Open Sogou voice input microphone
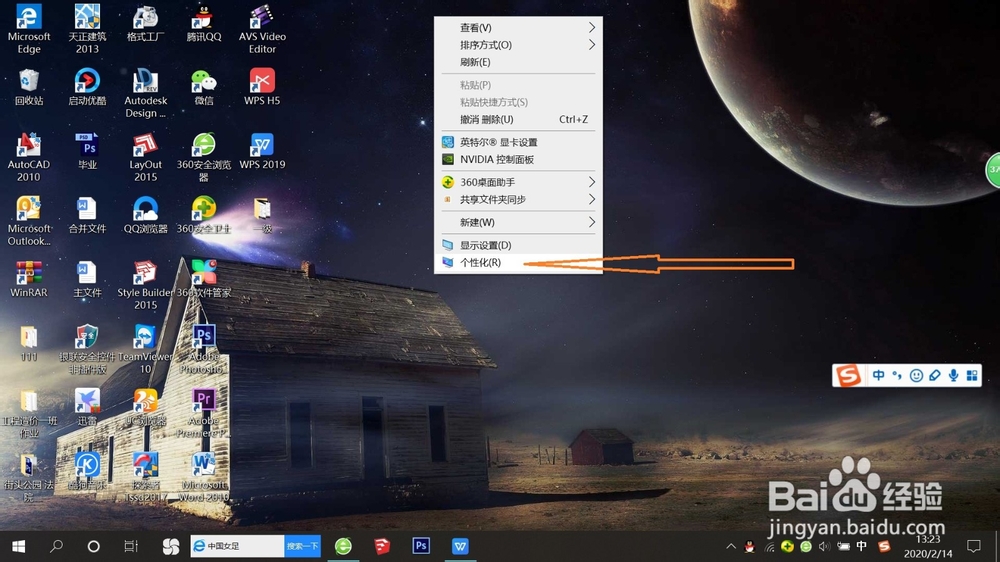This screenshot has height=562, width=1000. pos(953,375)
